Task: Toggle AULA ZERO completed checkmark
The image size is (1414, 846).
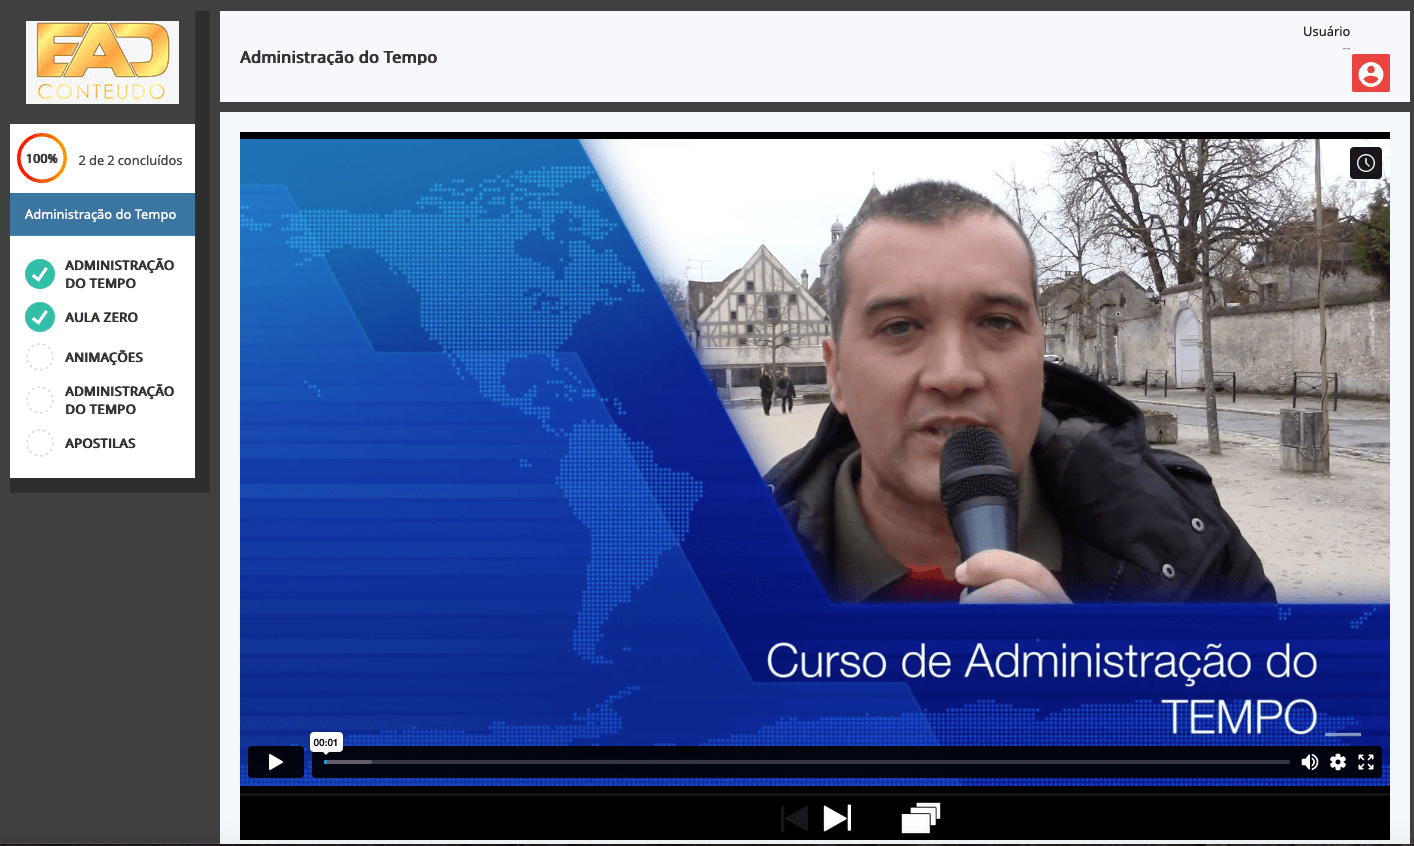Action: coord(40,317)
